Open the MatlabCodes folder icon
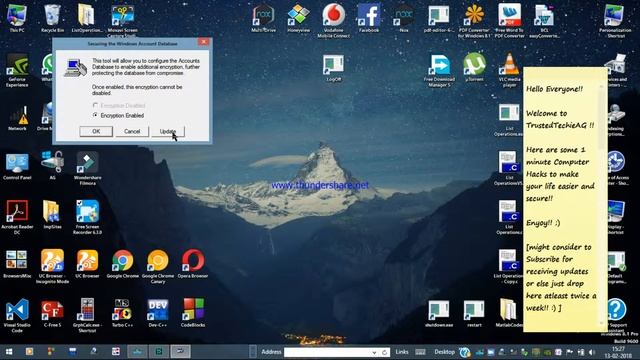This screenshot has height=360, width=640. 509,313
